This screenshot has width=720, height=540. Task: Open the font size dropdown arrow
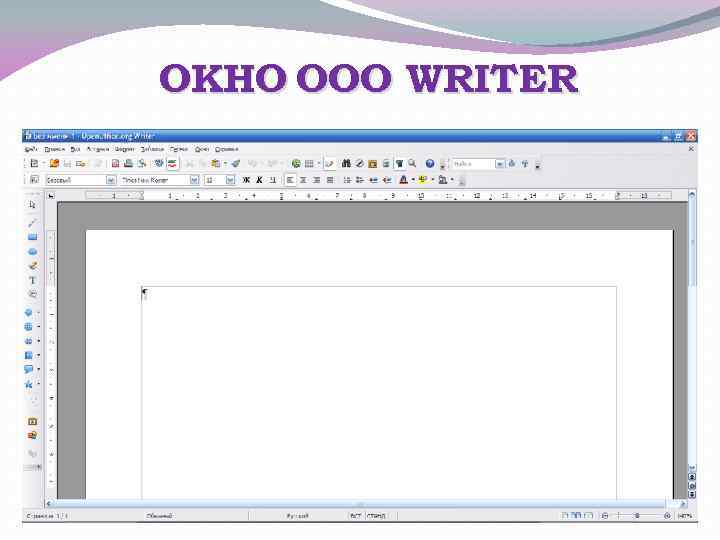(230, 180)
